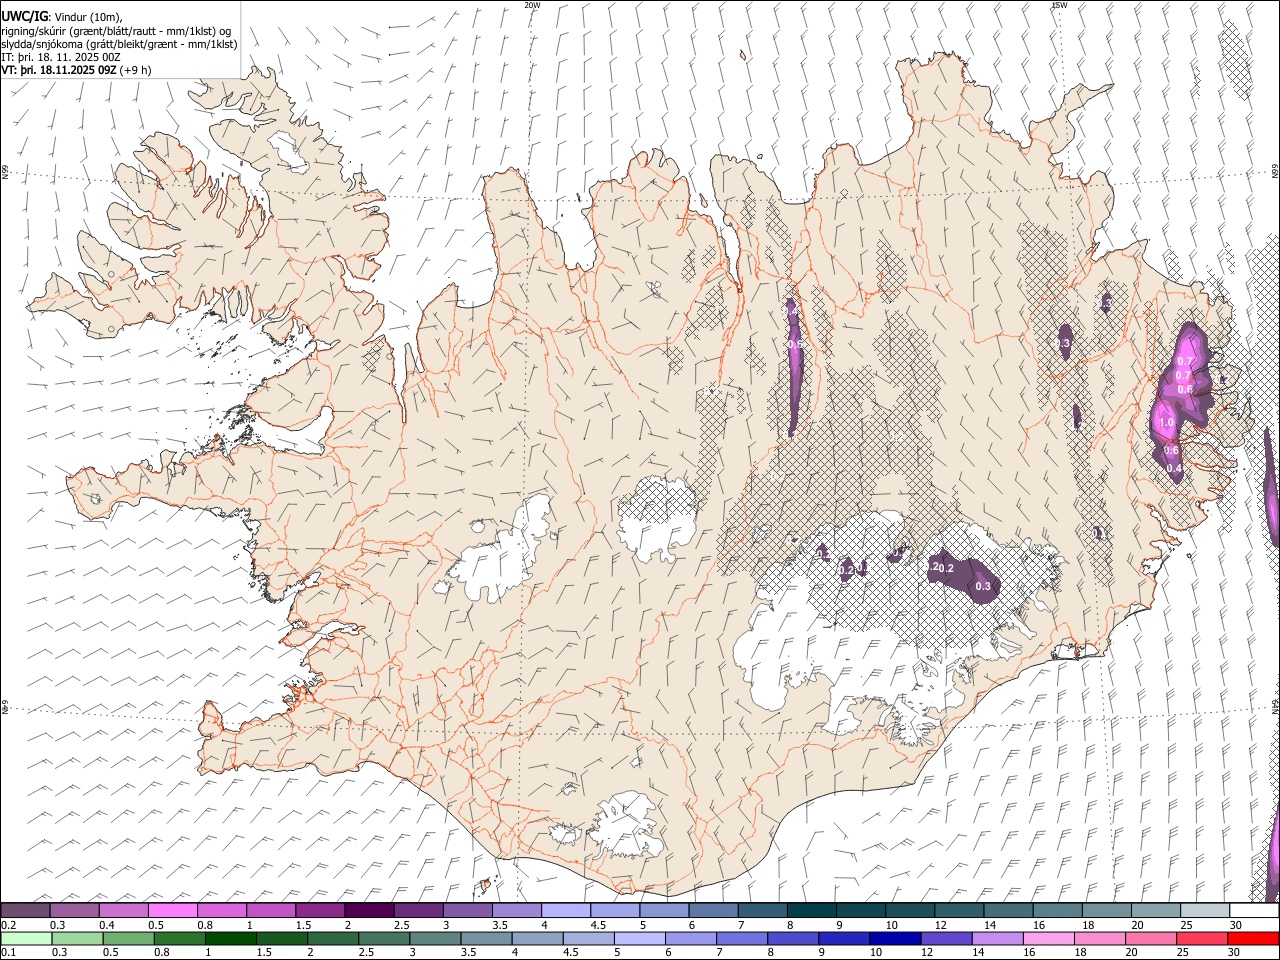Pick the light lavender swatch labeled 4 in the upper legend row
The height and width of the screenshot is (960, 1280).
pos(565,910)
